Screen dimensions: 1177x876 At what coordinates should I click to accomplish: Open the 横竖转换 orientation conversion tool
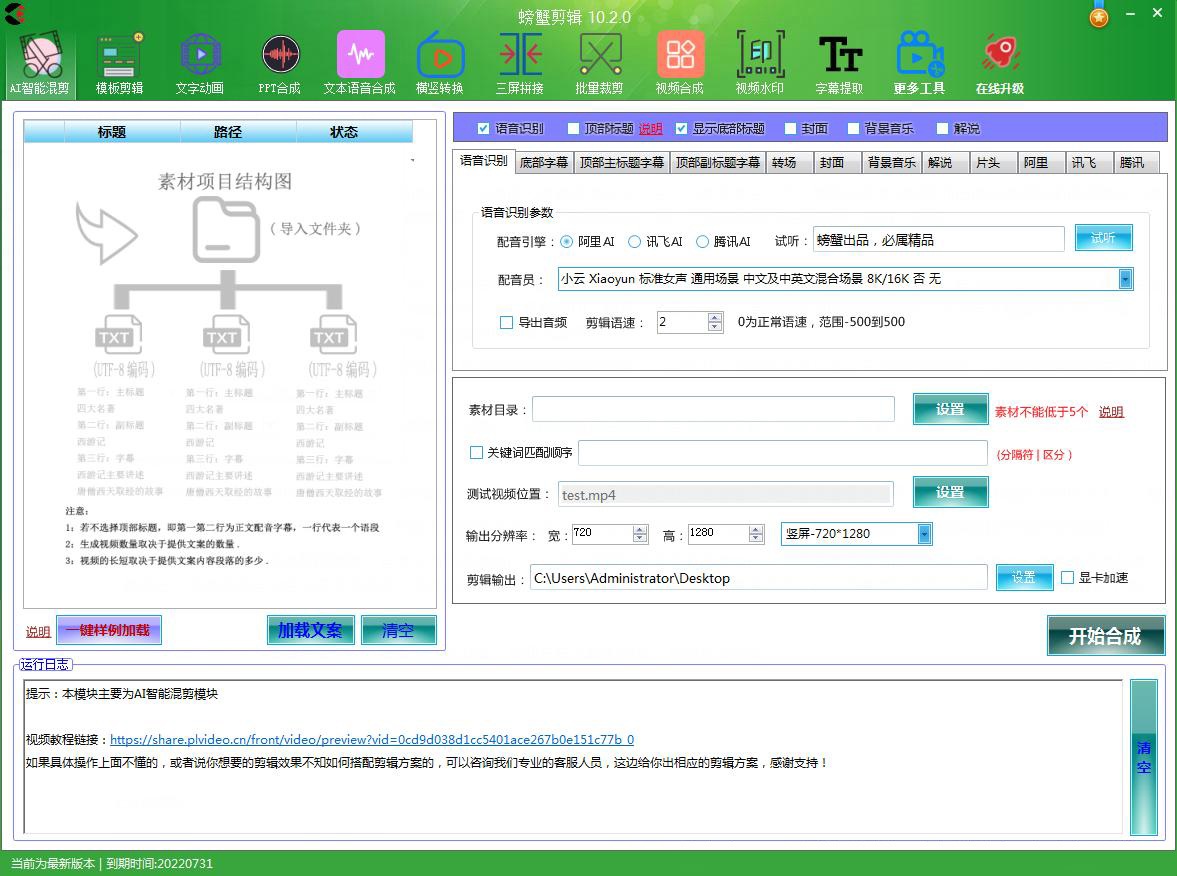point(440,62)
